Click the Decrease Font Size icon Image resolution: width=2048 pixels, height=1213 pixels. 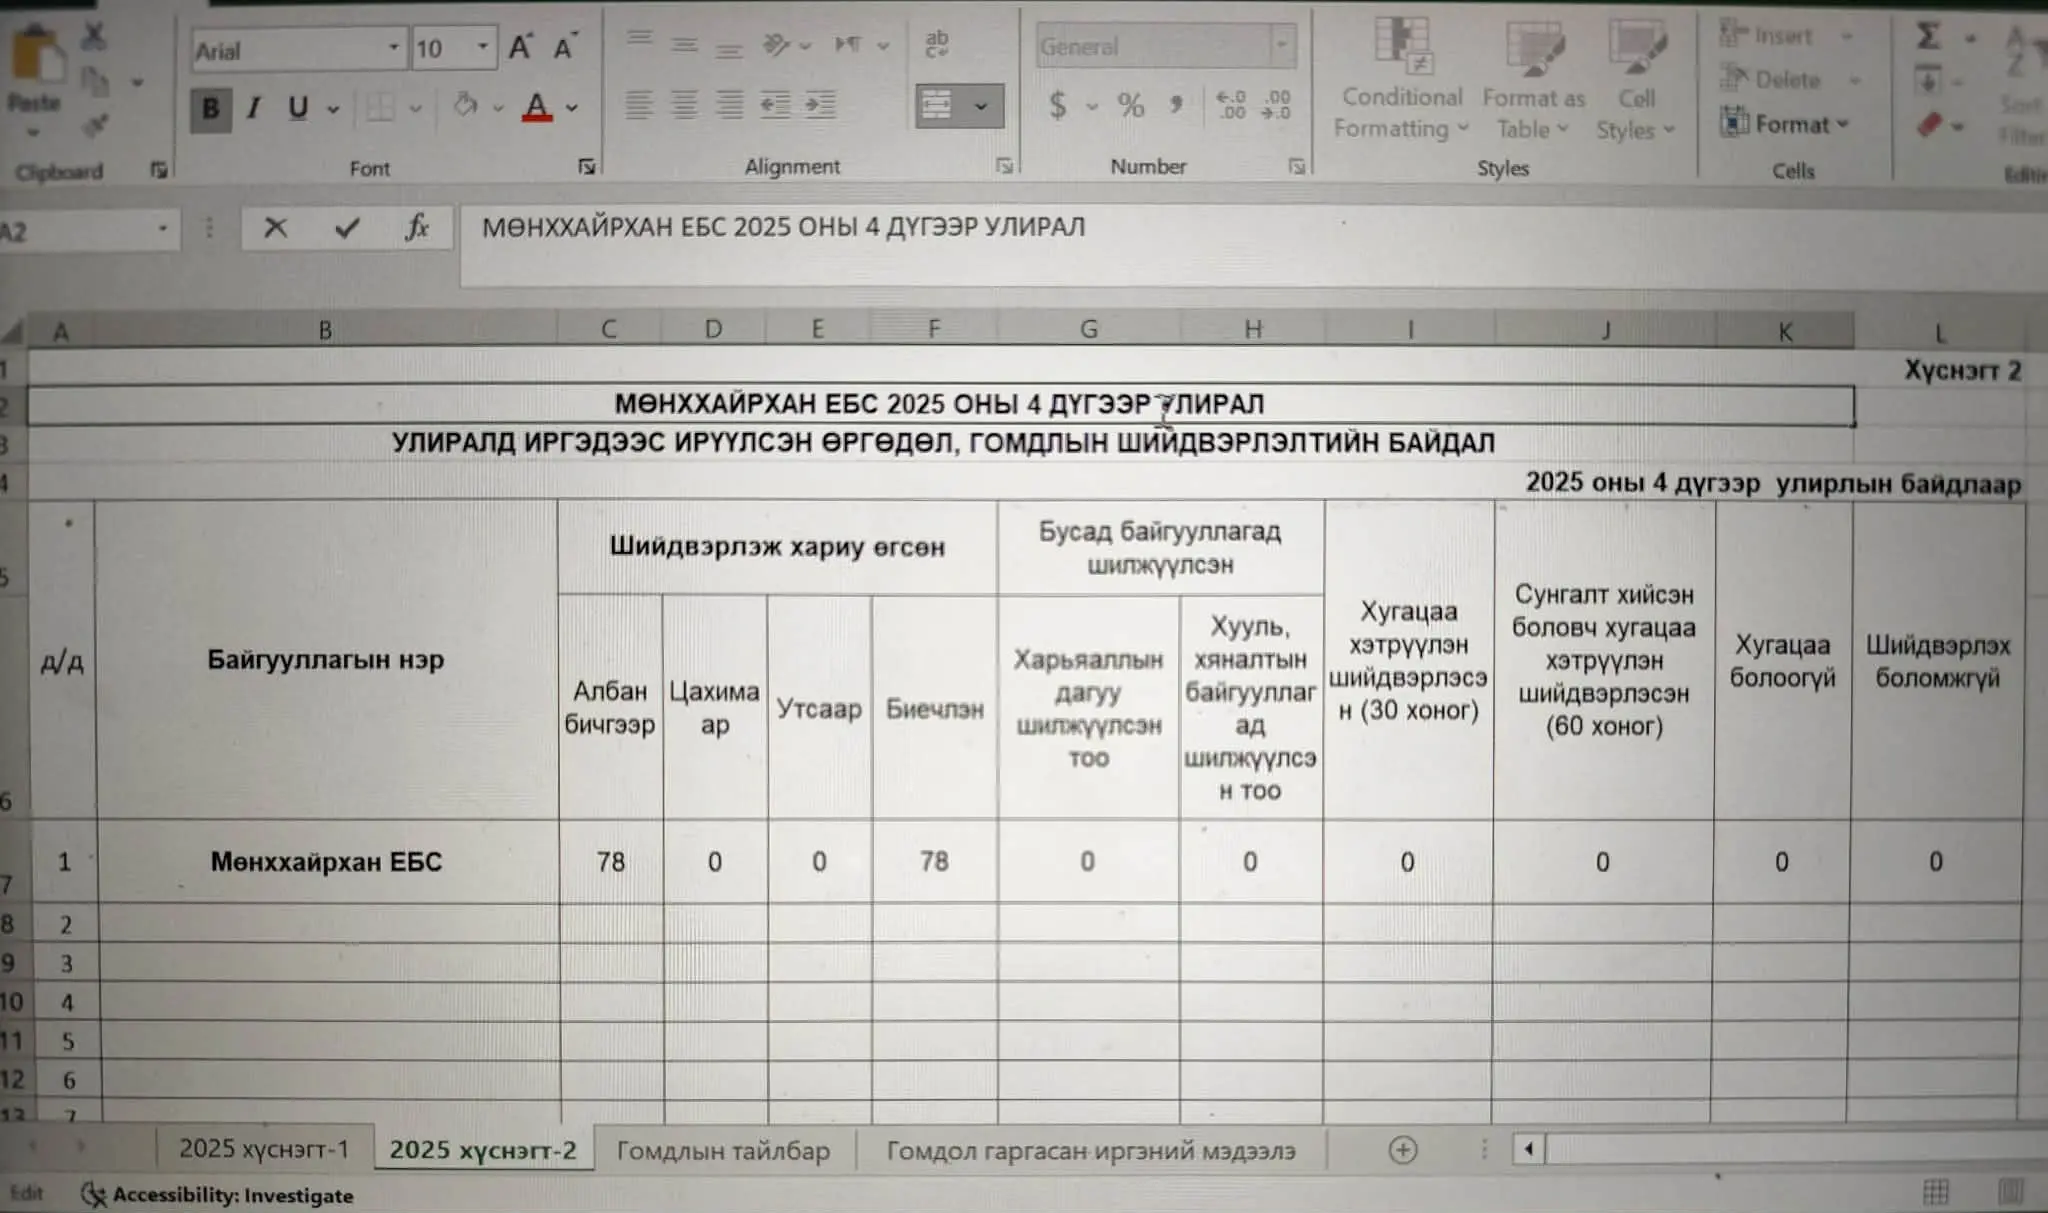(564, 47)
